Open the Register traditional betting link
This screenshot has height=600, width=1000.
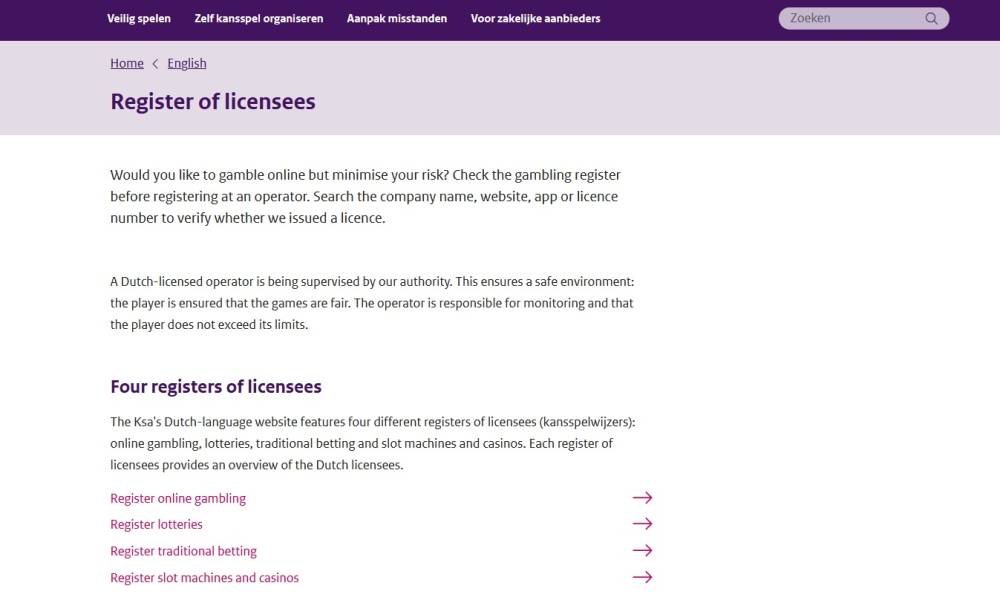pyautogui.click(x=183, y=551)
